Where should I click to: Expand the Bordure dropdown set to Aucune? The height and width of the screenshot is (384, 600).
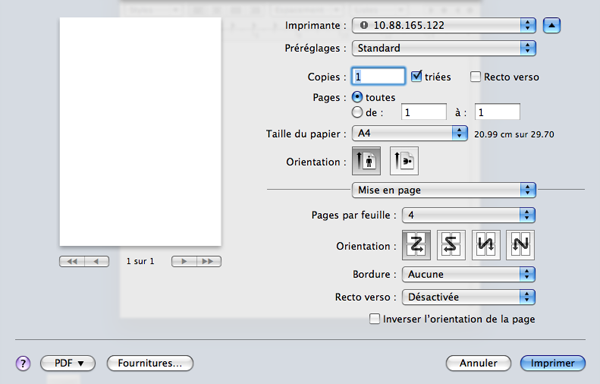(x=469, y=274)
